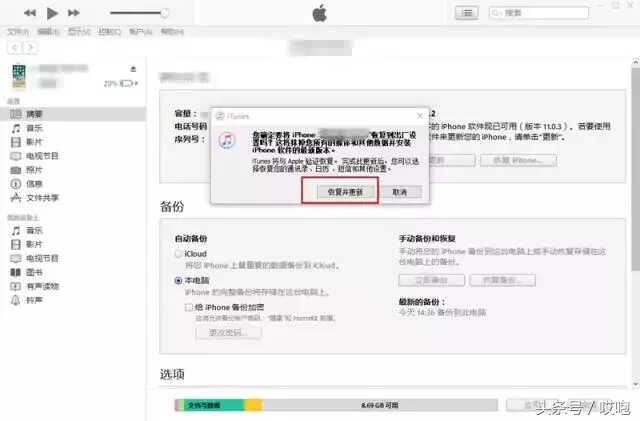Viewport: 640px width, 421px height.
Task: Select 摘要 in the sidebar
Action: point(73,114)
